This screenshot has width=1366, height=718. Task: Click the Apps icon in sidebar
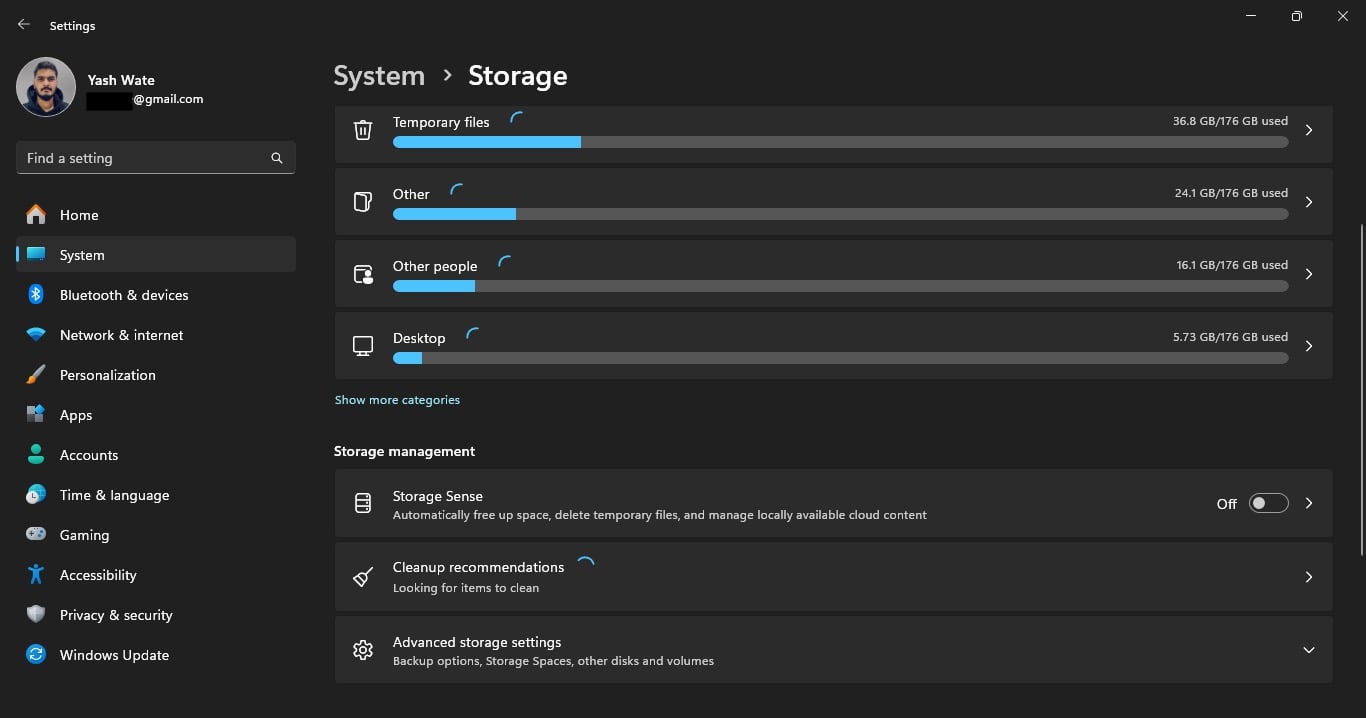tap(36, 414)
